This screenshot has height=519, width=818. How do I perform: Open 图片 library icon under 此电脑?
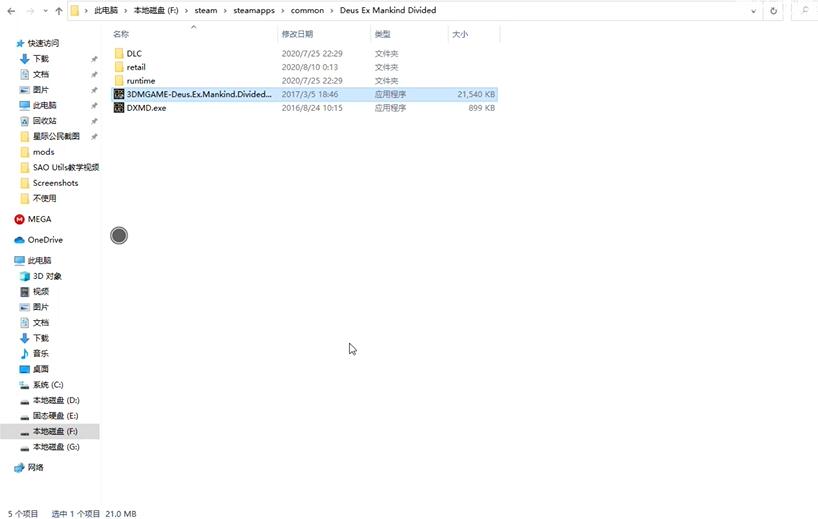point(25,307)
